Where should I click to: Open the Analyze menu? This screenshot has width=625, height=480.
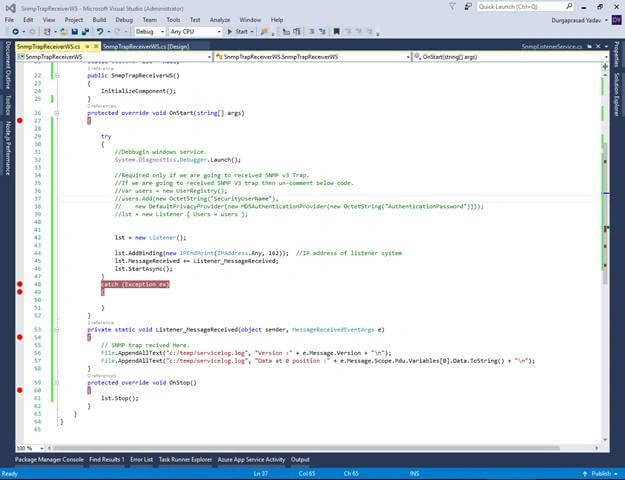point(220,20)
